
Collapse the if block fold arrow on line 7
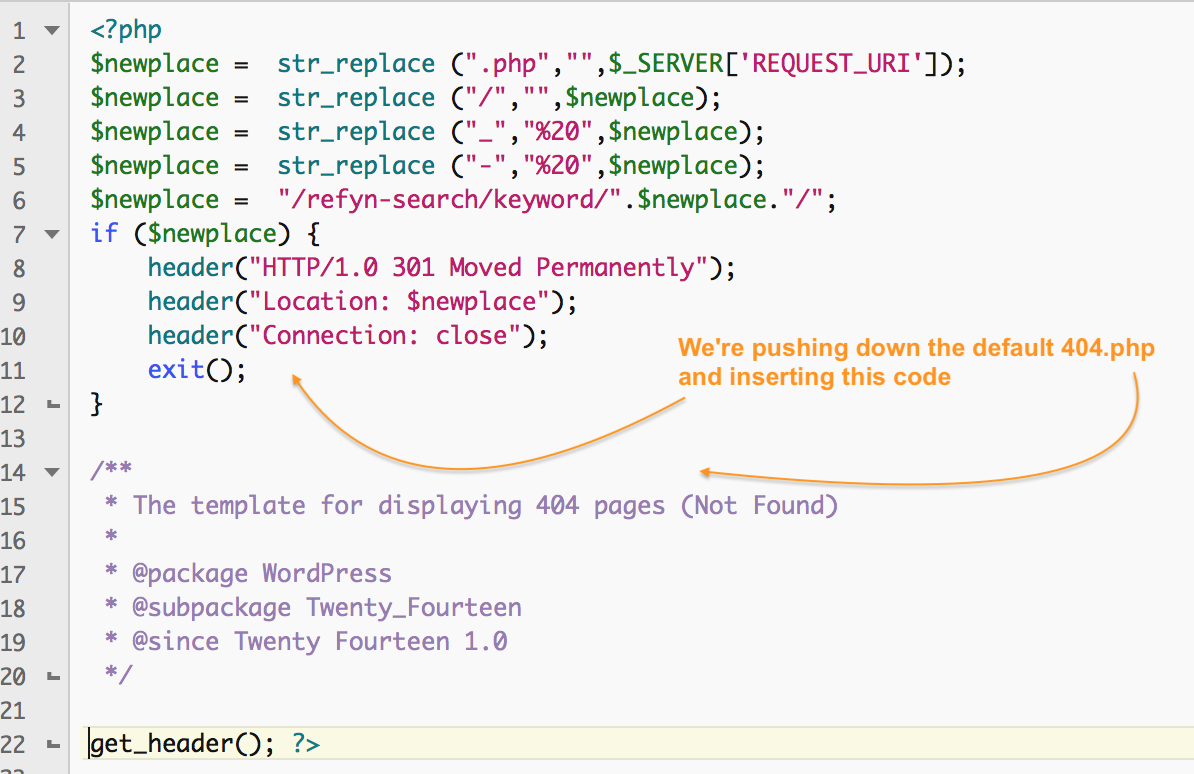(x=52, y=234)
